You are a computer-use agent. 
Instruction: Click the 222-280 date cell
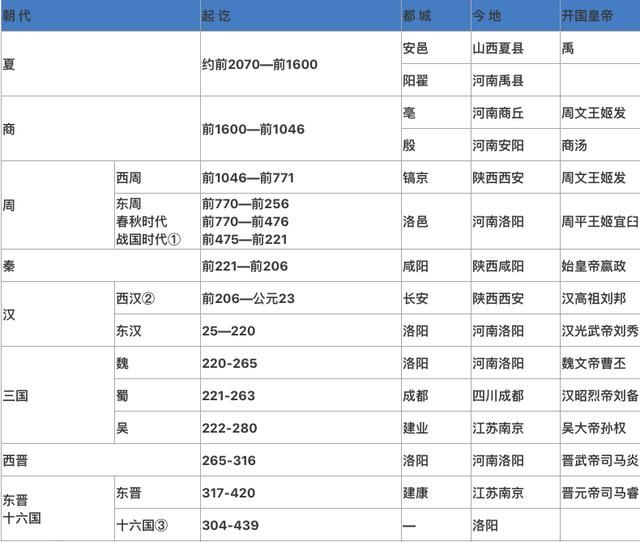point(301,428)
